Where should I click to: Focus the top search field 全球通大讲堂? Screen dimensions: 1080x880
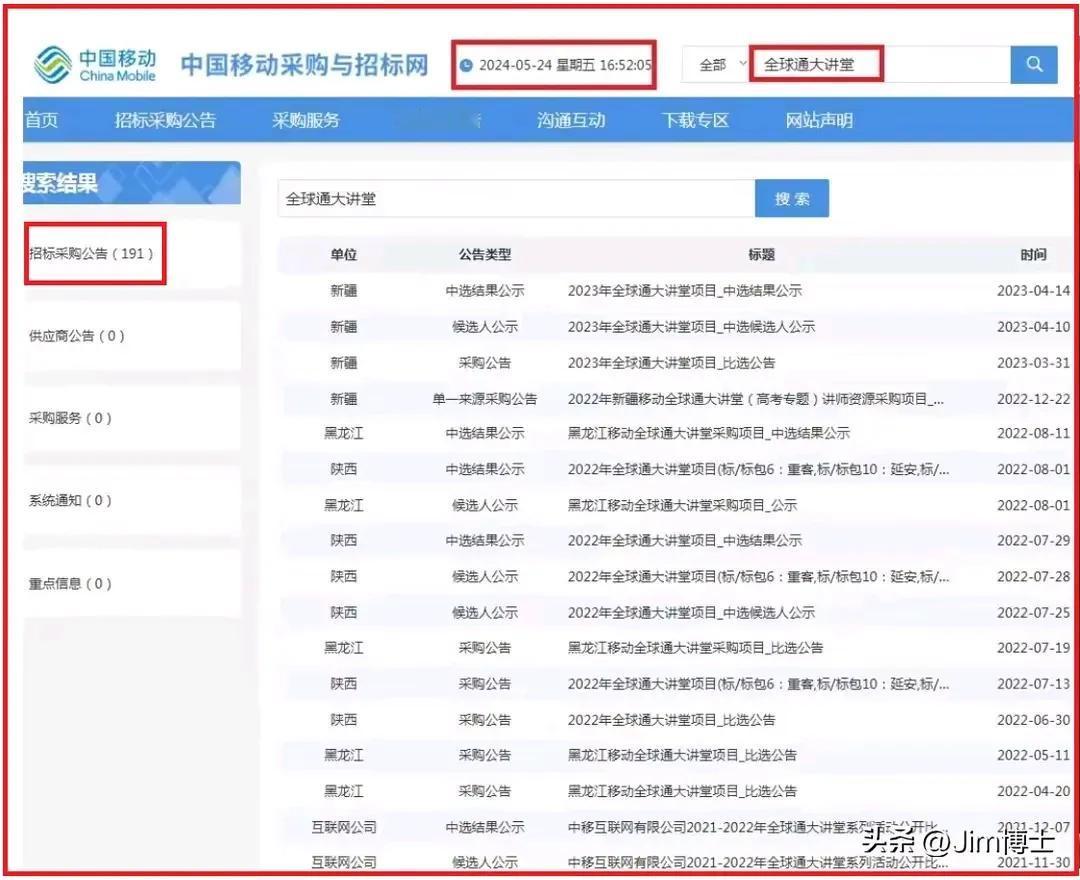tap(879, 65)
